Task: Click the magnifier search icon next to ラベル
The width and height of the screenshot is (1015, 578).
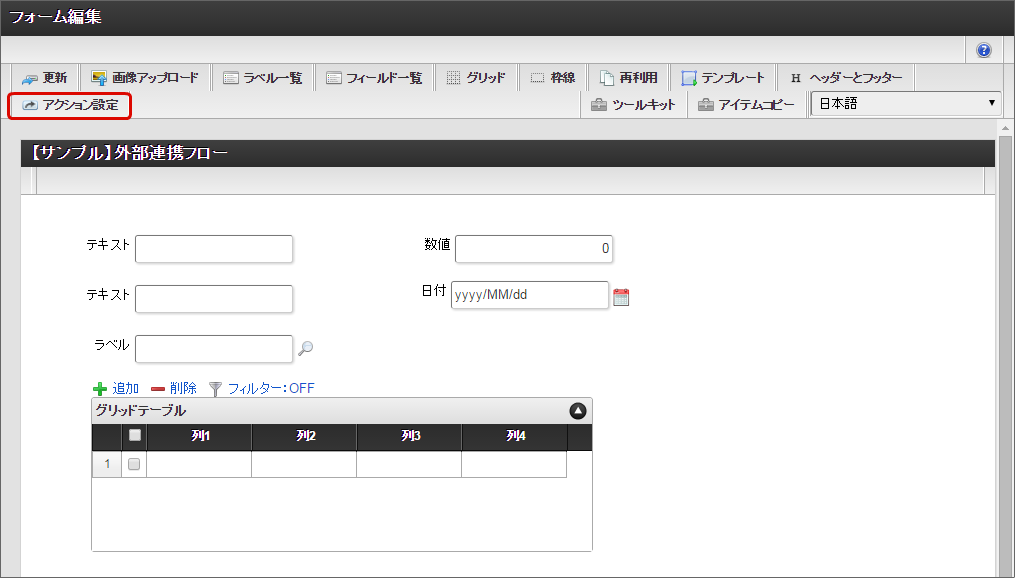Action: [306, 348]
